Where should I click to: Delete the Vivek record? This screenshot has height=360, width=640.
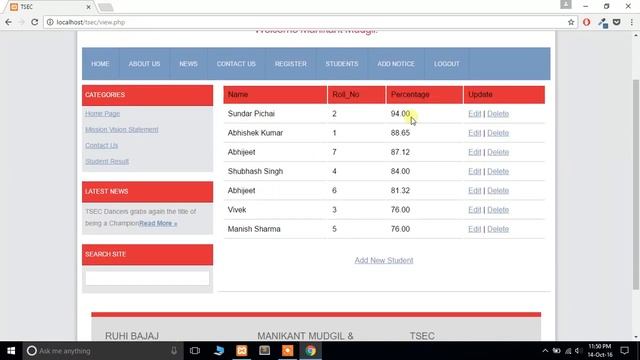tap(498, 210)
